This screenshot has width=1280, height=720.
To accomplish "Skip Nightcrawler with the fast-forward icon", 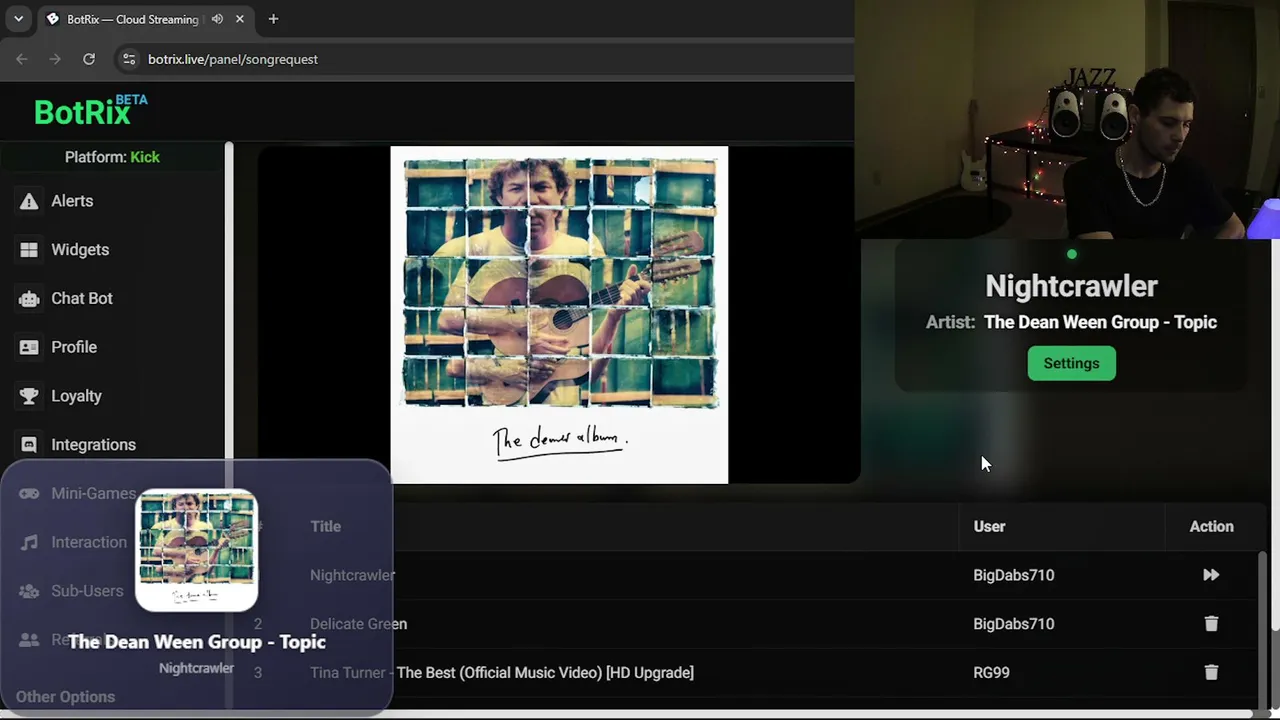I will tap(1211, 575).
